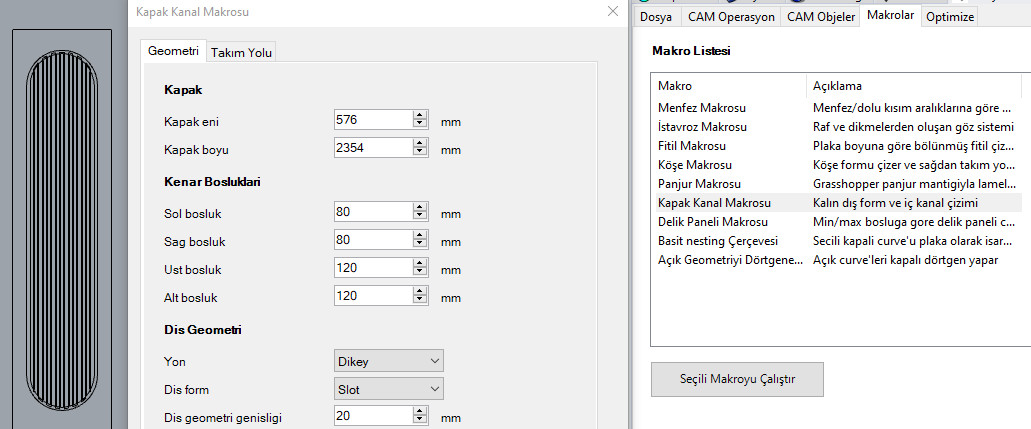
Task: Open the CAM Objeler tab
Action: (821, 17)
